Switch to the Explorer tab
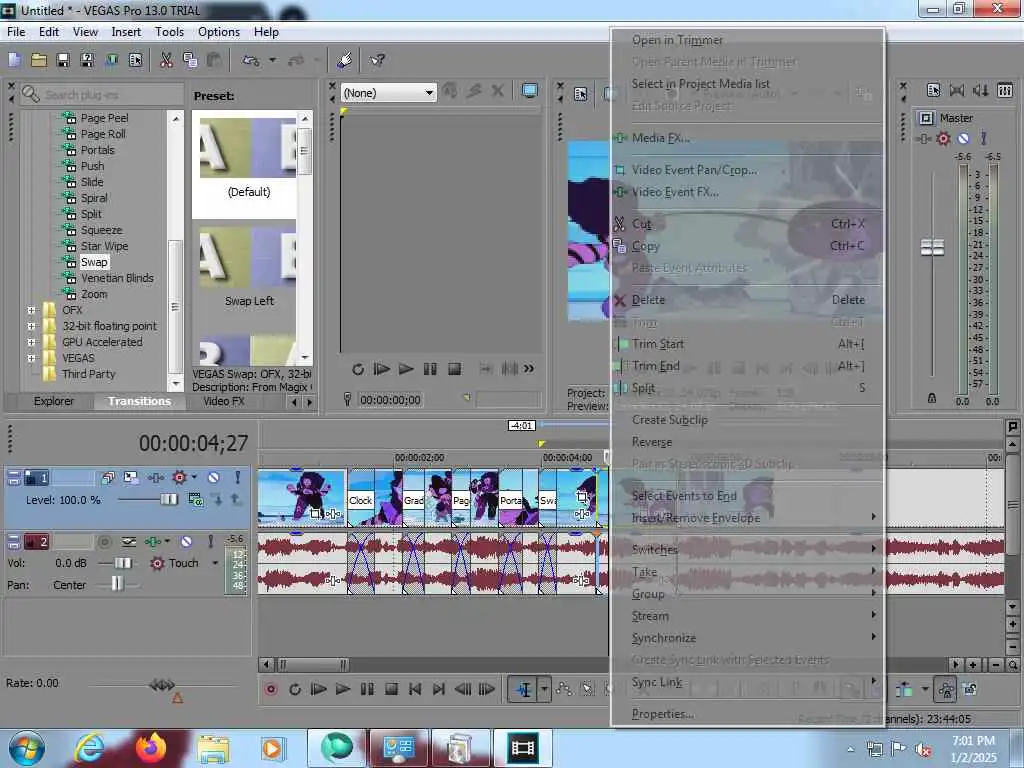 coord(54,401)
